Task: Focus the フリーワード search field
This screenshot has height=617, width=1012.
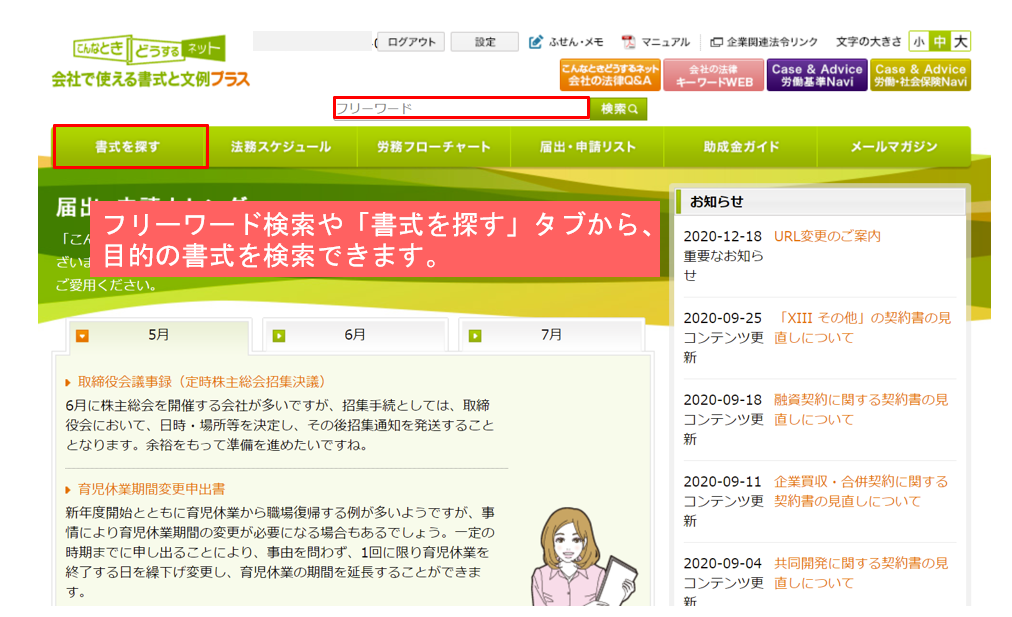Action: tap(461, 108)
